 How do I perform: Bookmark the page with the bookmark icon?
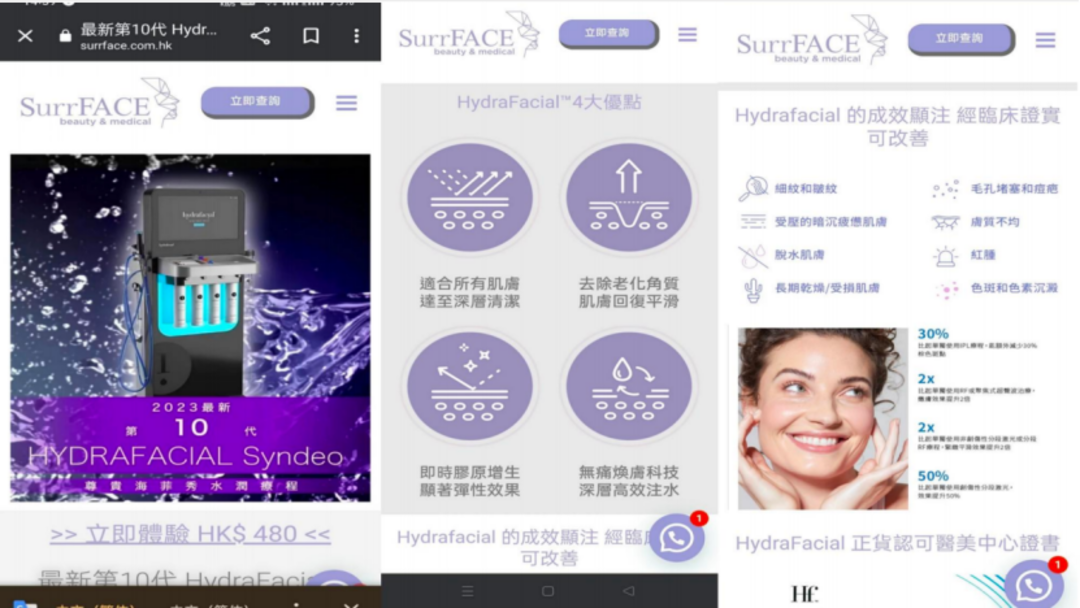[x=311, y=36]
